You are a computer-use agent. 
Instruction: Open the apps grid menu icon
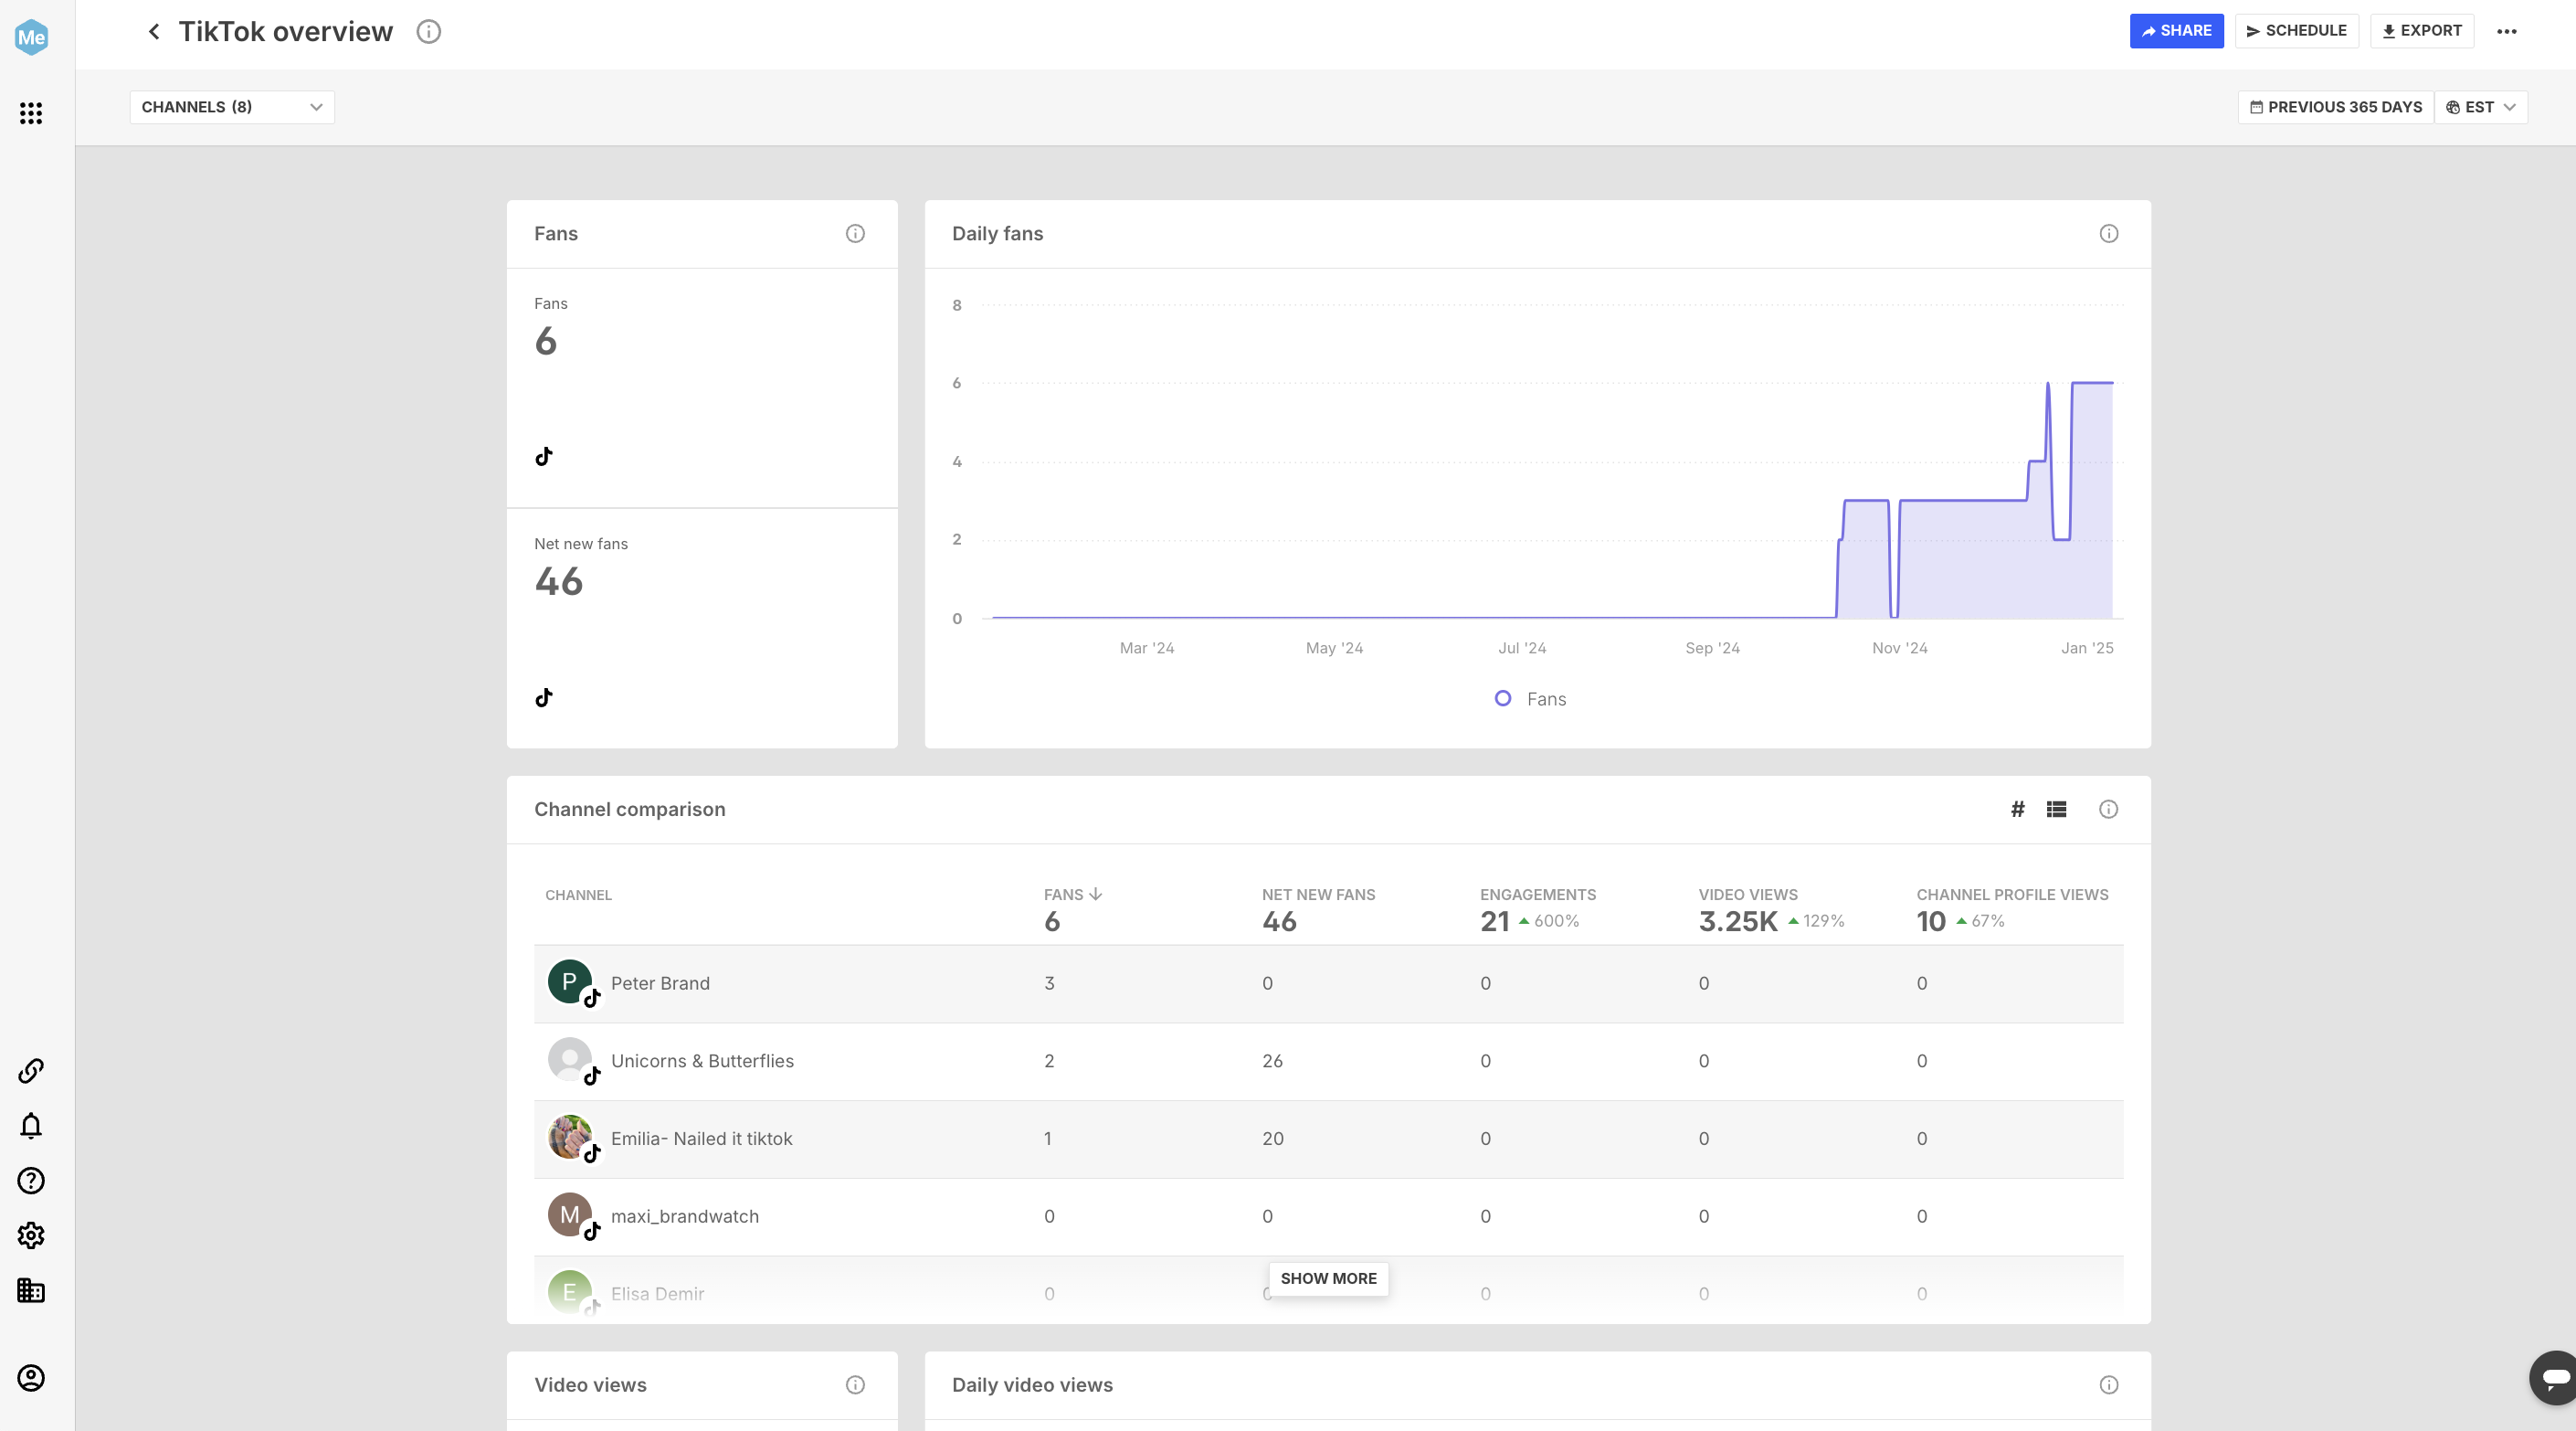point(31,113)
